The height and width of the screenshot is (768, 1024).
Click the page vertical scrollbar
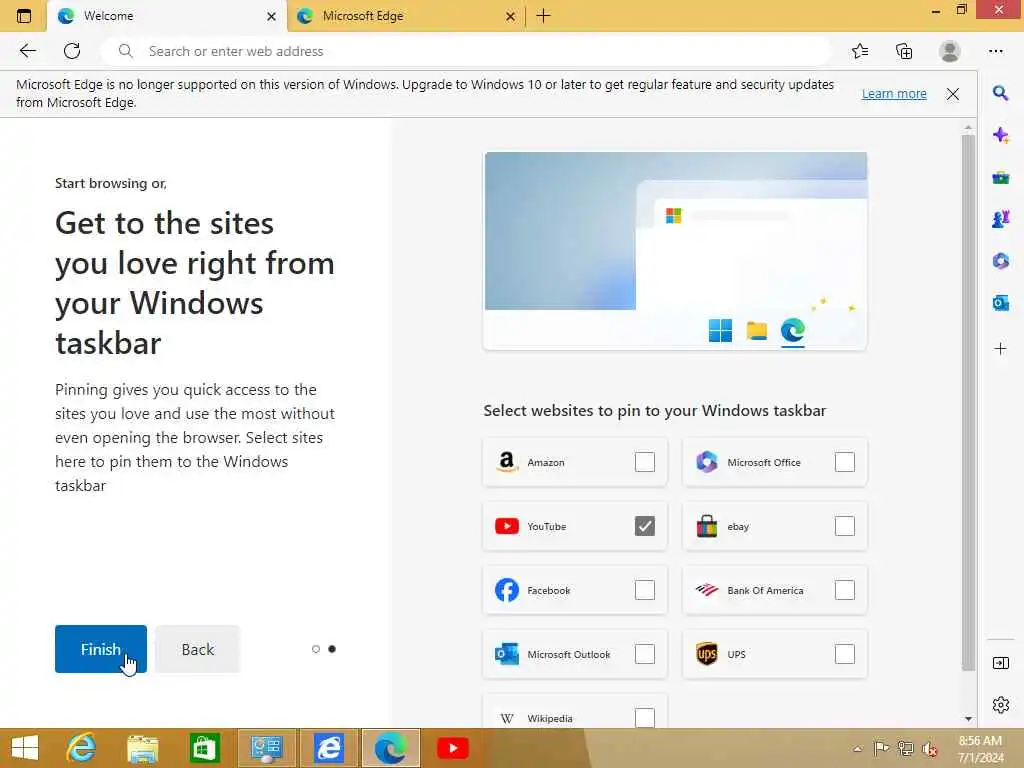pos(968,402)
